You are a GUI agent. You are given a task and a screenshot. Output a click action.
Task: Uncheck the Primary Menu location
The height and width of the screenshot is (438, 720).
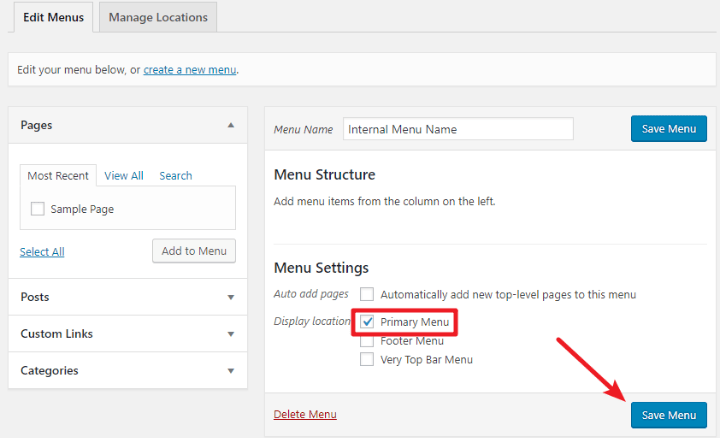(367, 322)
